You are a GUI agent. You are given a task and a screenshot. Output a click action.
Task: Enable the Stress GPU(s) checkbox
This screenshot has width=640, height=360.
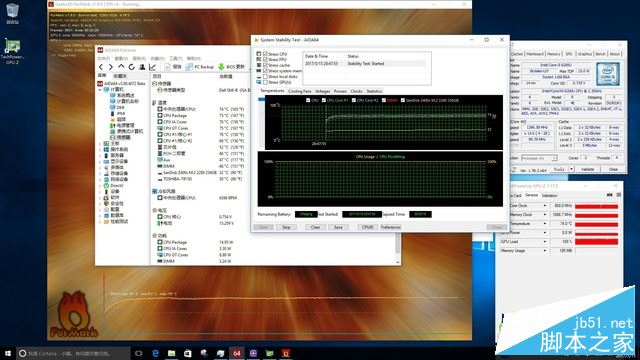[x=265, y=82]
